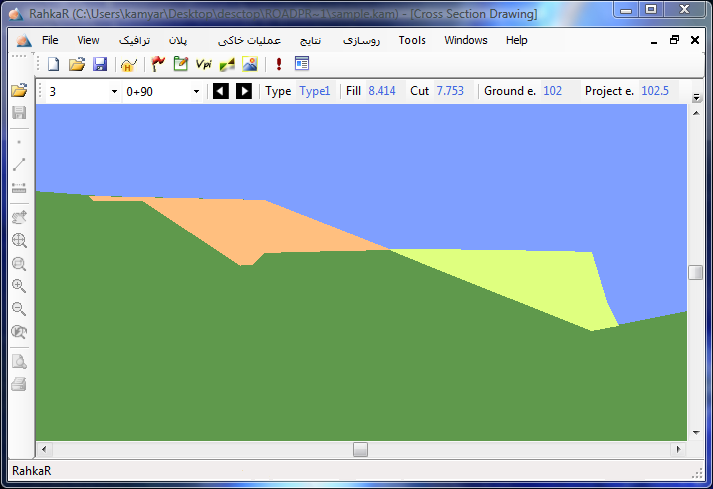713x489 pixels.
Task: Click the grayed save icon in left sidebar
Action: point(19,112)
